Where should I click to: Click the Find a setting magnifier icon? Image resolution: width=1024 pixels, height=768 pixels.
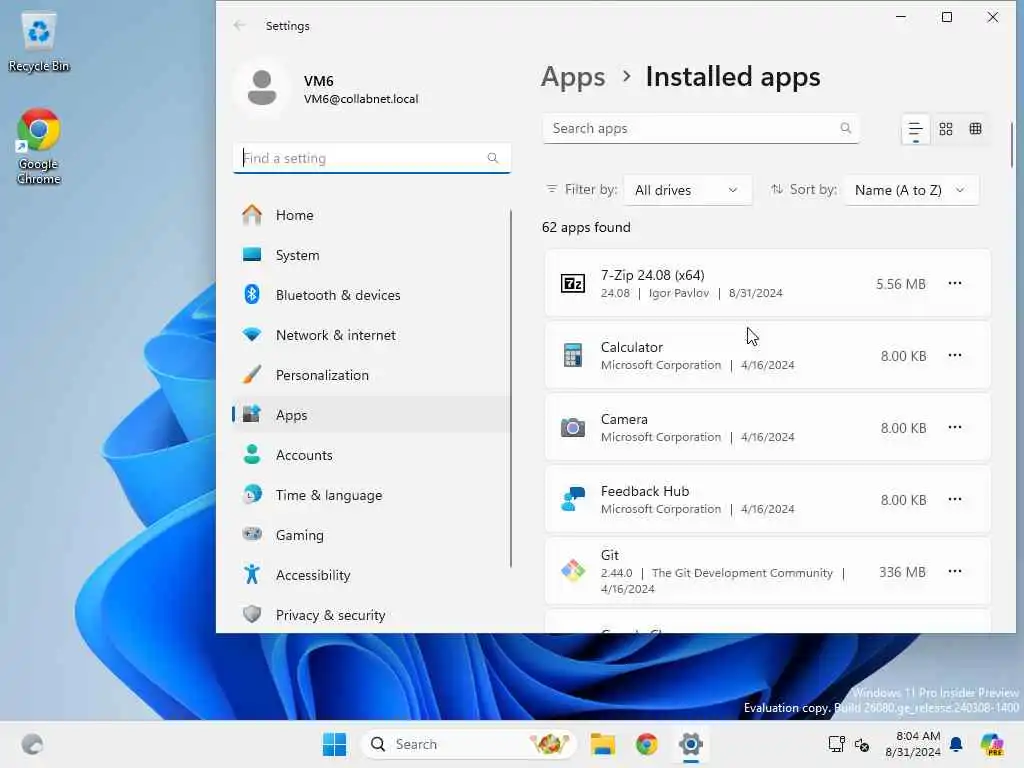coord(493,157)
